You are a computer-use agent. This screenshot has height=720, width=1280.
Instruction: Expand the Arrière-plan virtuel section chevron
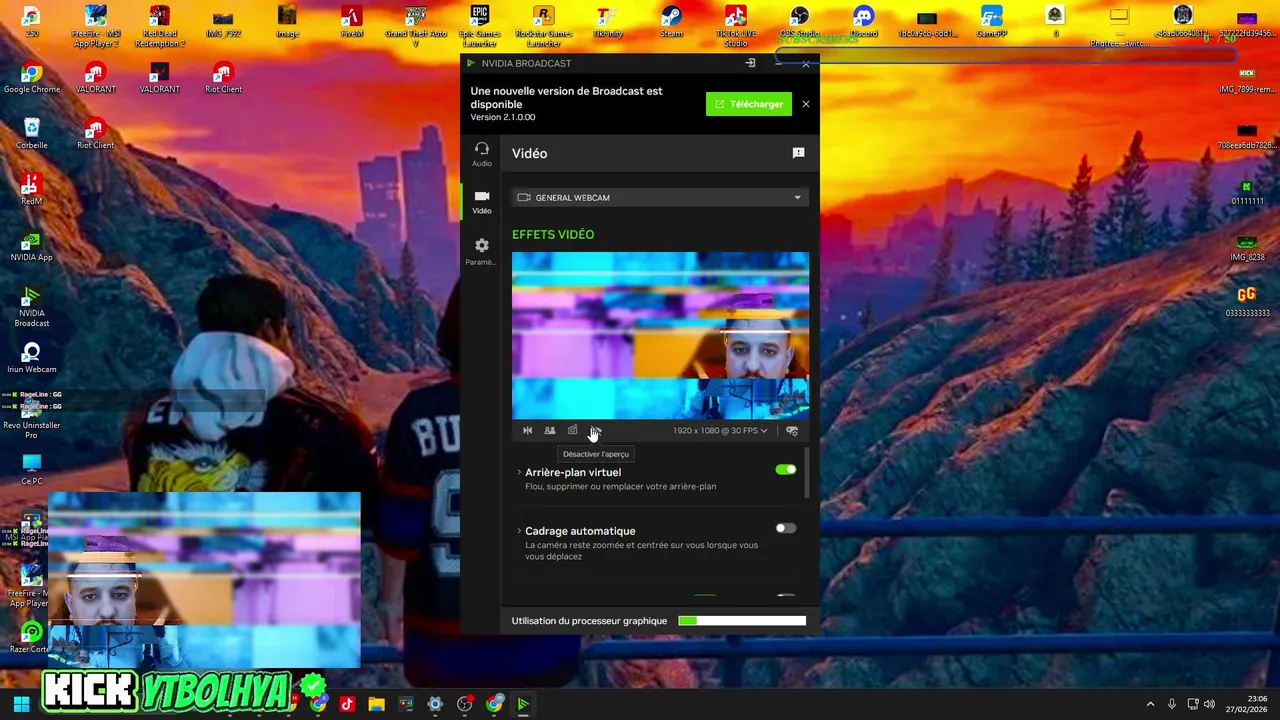519,472
